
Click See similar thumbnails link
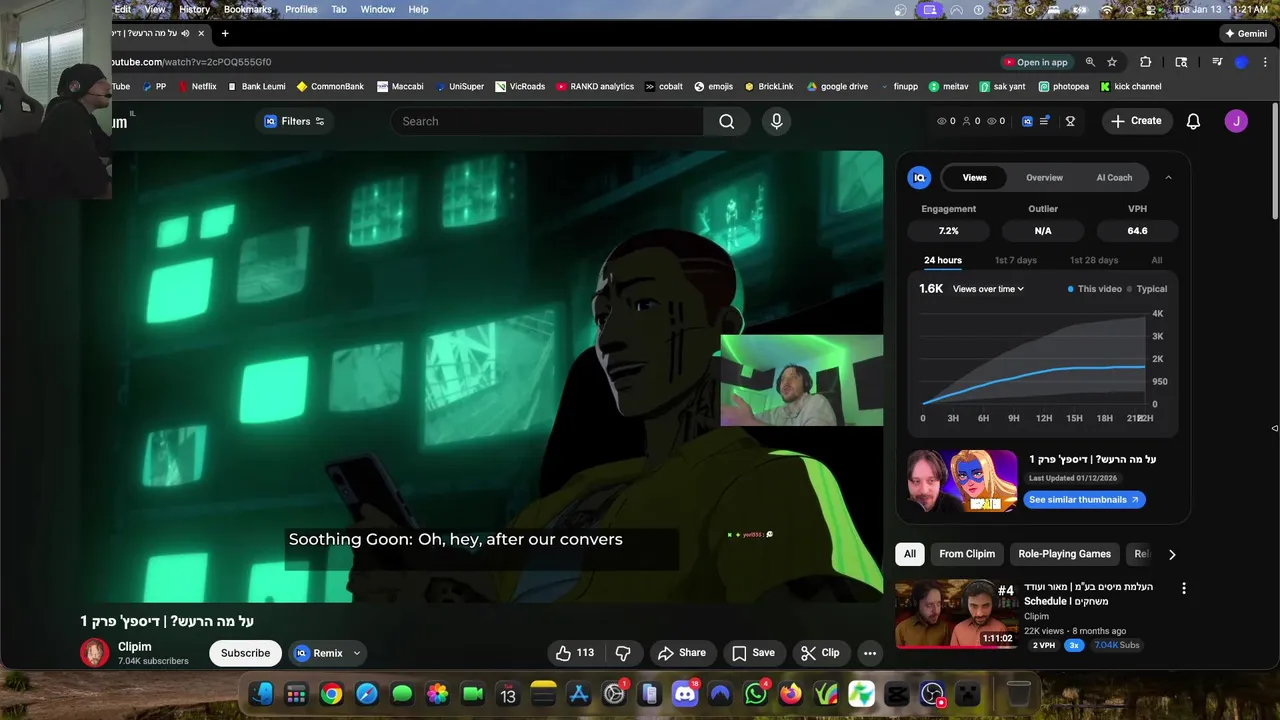point(1084,500)
